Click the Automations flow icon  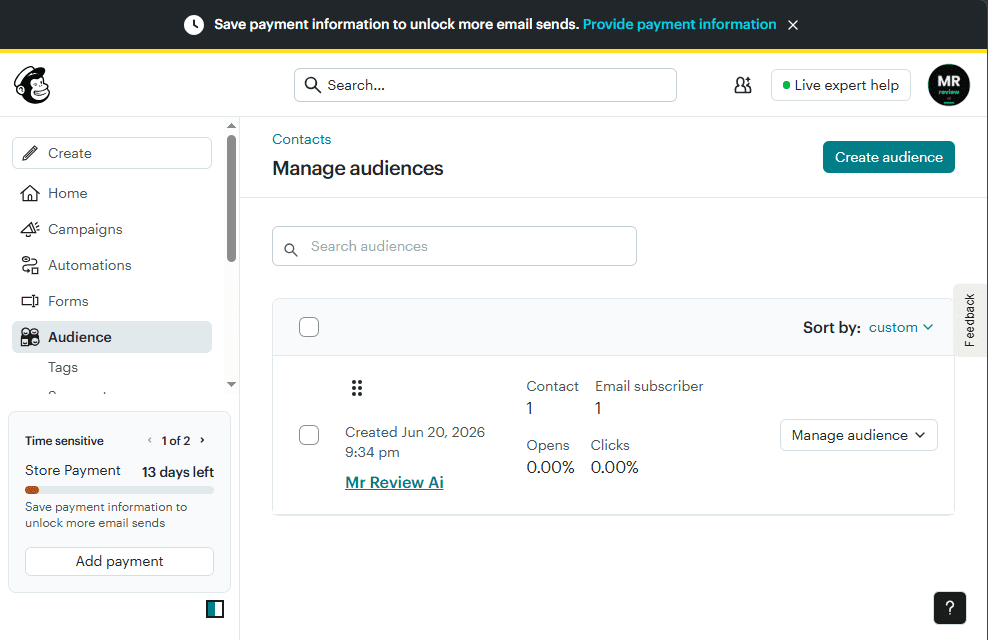30,265
